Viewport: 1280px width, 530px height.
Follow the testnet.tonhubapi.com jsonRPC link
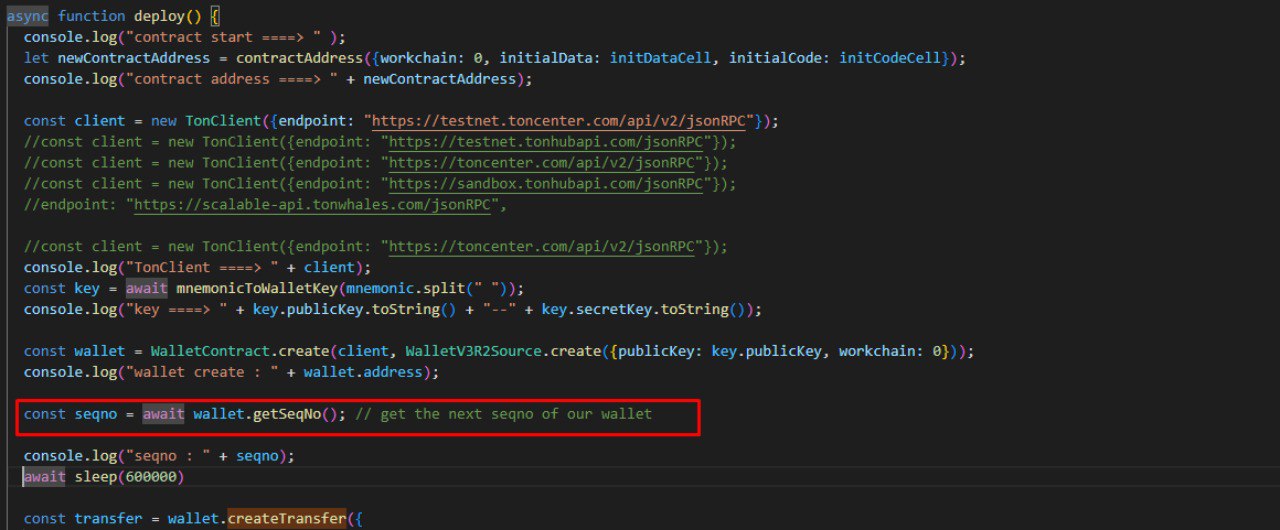[545, 142]
